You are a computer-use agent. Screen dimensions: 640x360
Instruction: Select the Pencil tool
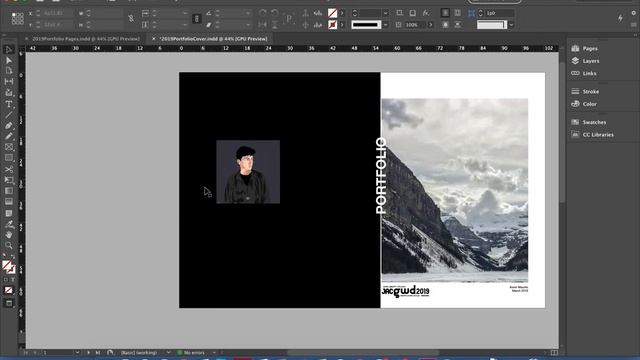9,136
